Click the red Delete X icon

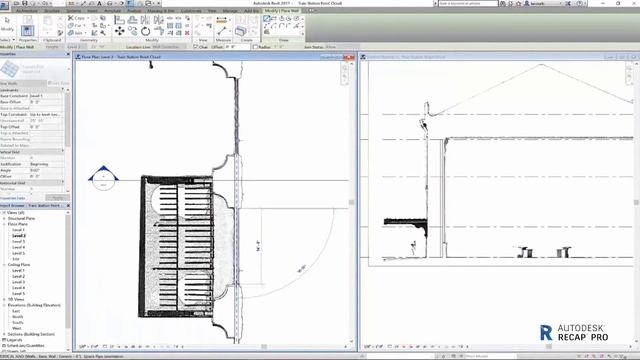(187, 33)
